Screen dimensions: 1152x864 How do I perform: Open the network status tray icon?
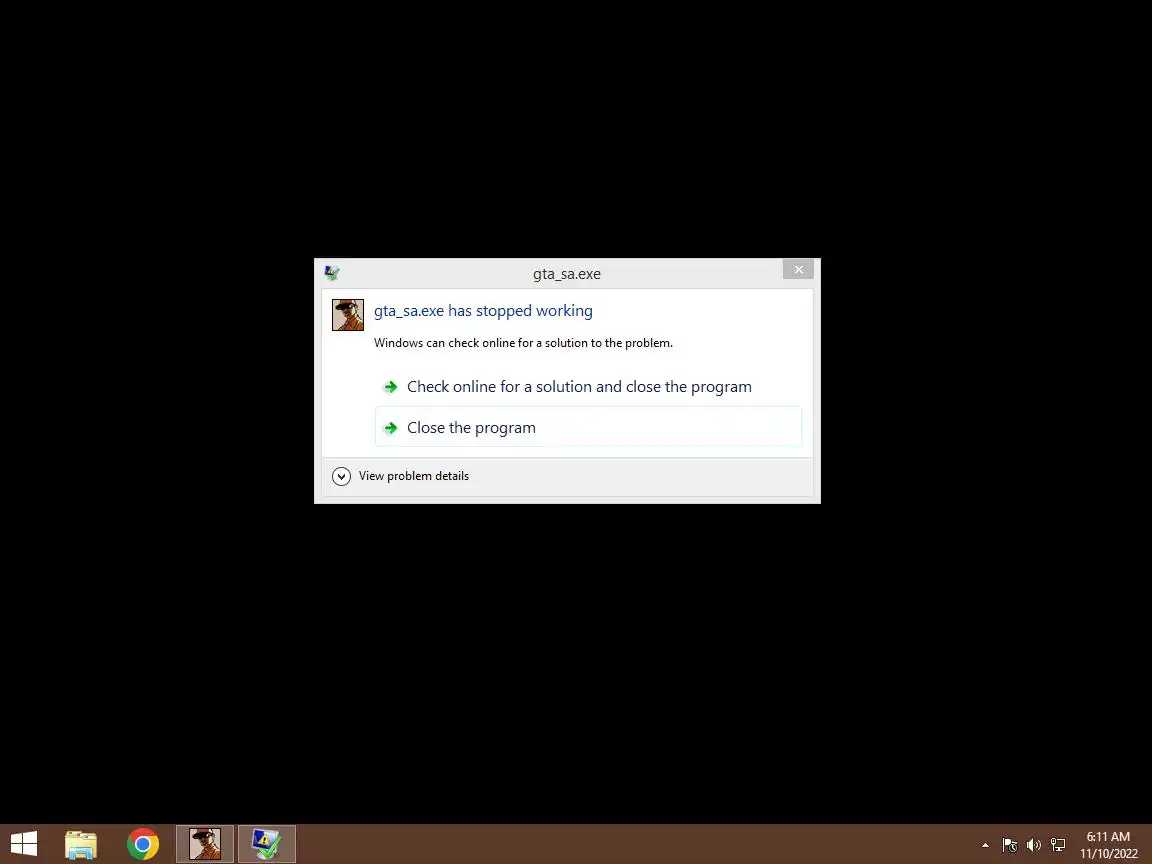1058,845
